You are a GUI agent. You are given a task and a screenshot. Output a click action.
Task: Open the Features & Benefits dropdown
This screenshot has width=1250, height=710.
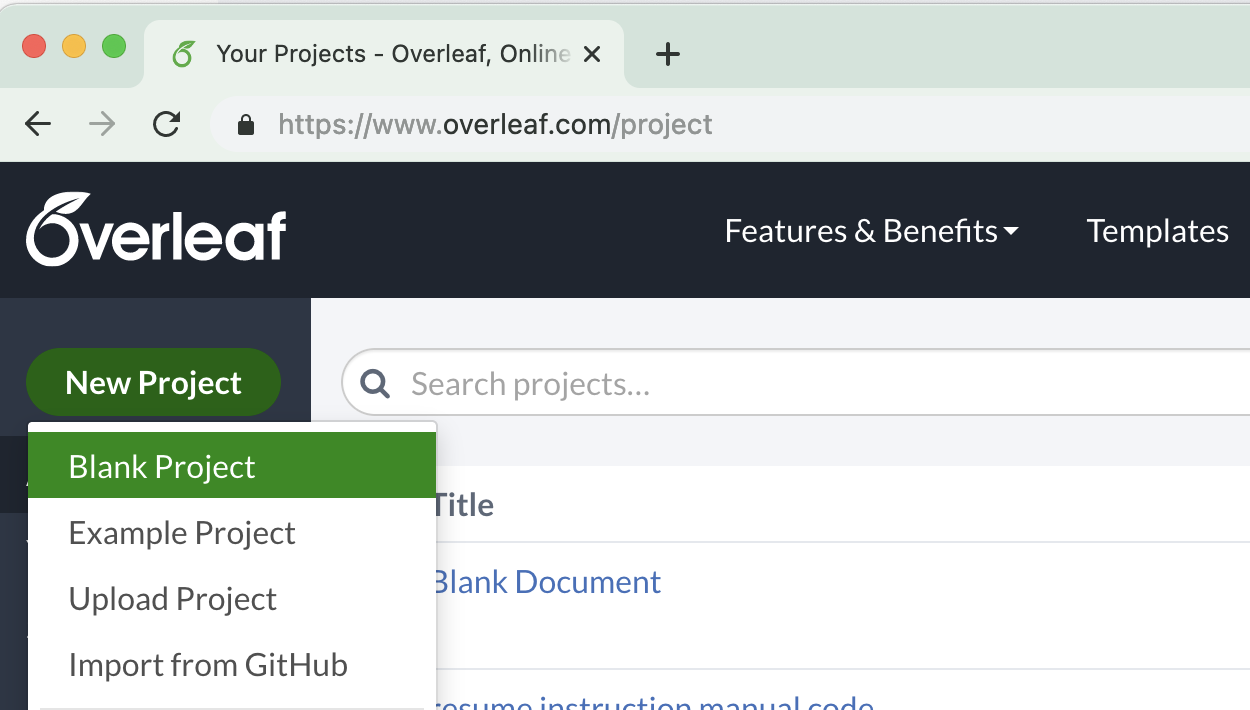tap(870, 230)
